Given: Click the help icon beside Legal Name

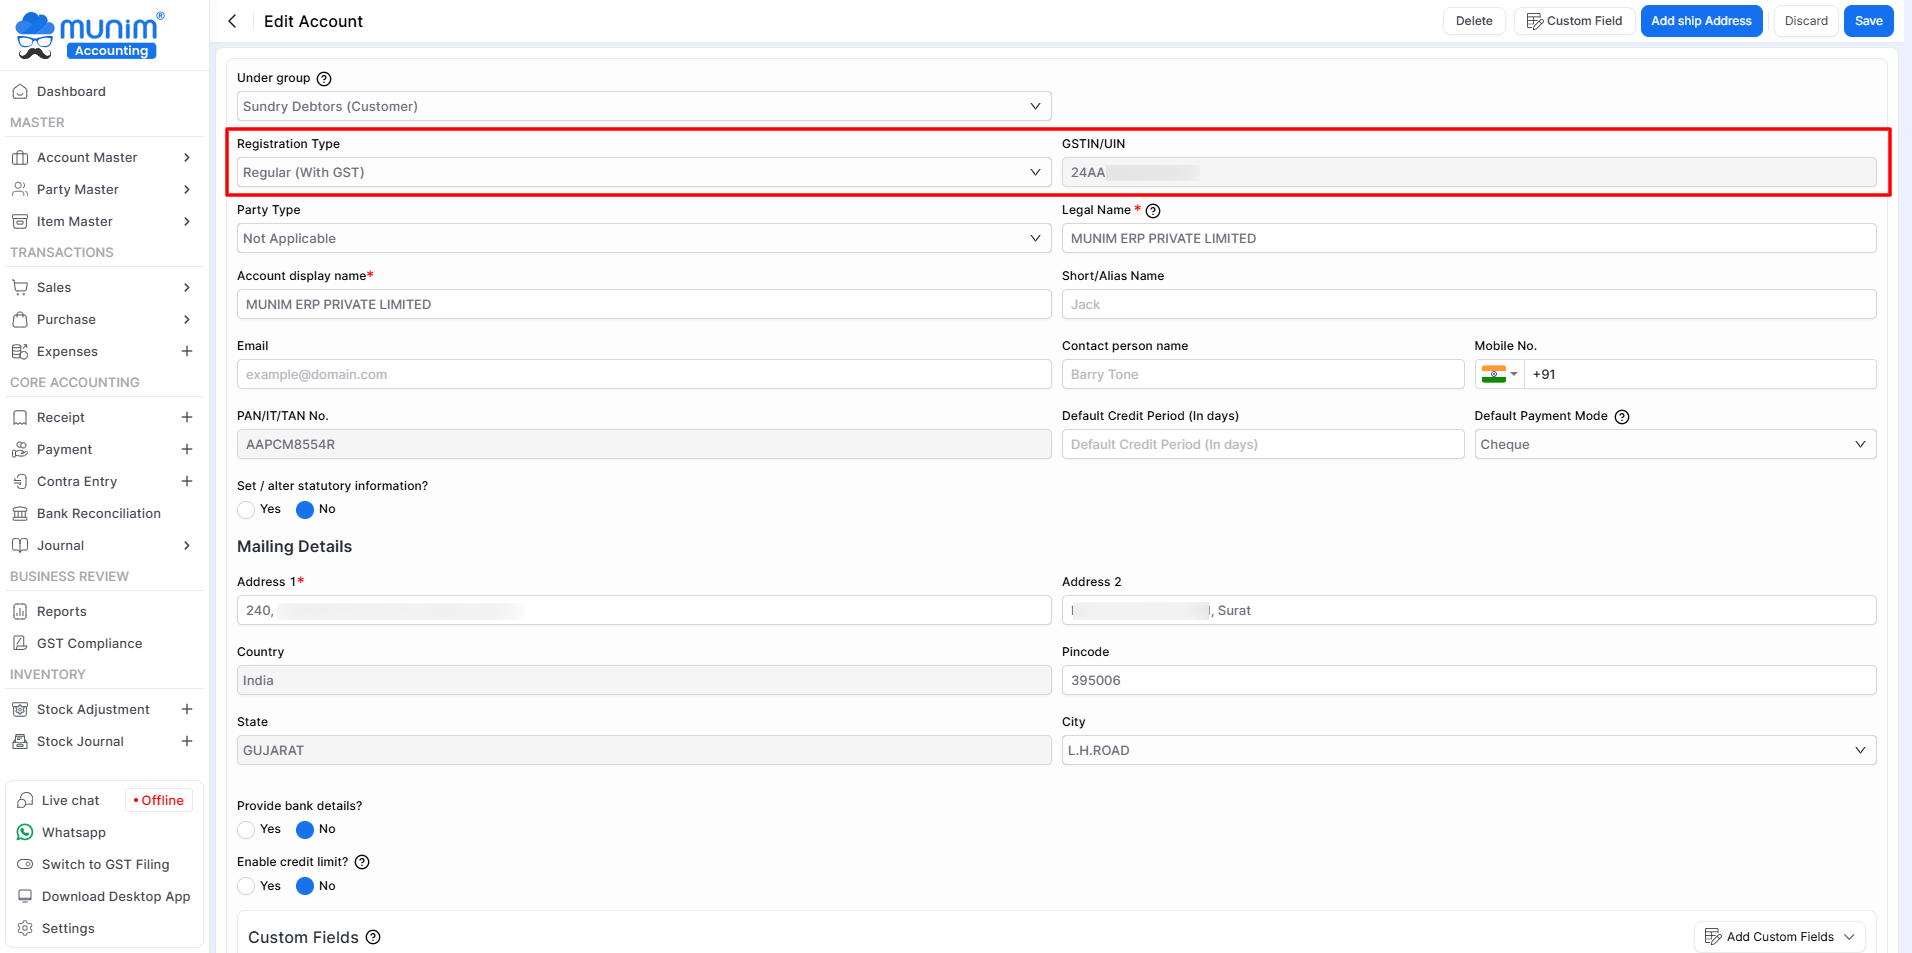Looking at the screenshot, I should (1153, 211).
